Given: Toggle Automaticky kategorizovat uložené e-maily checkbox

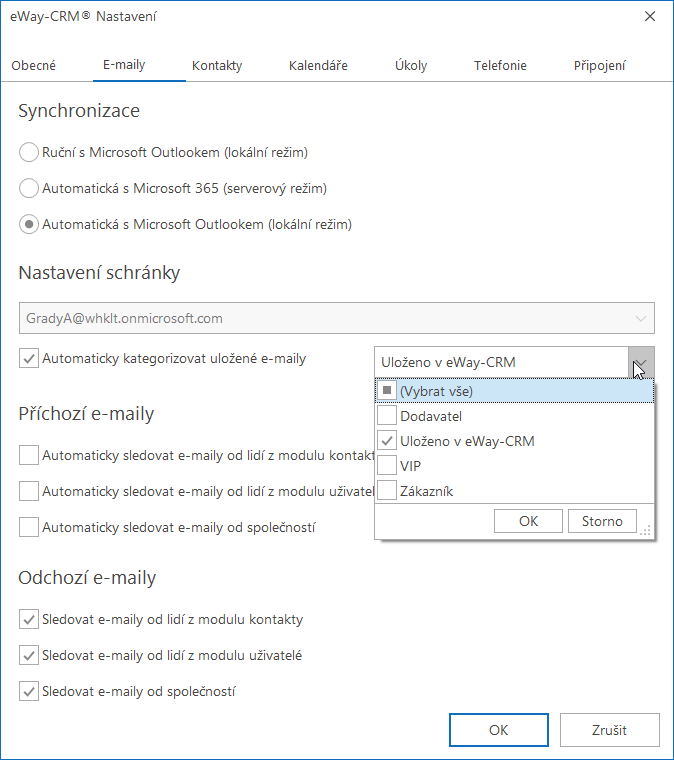Looking at the screenshot, I should pos(29,359).
